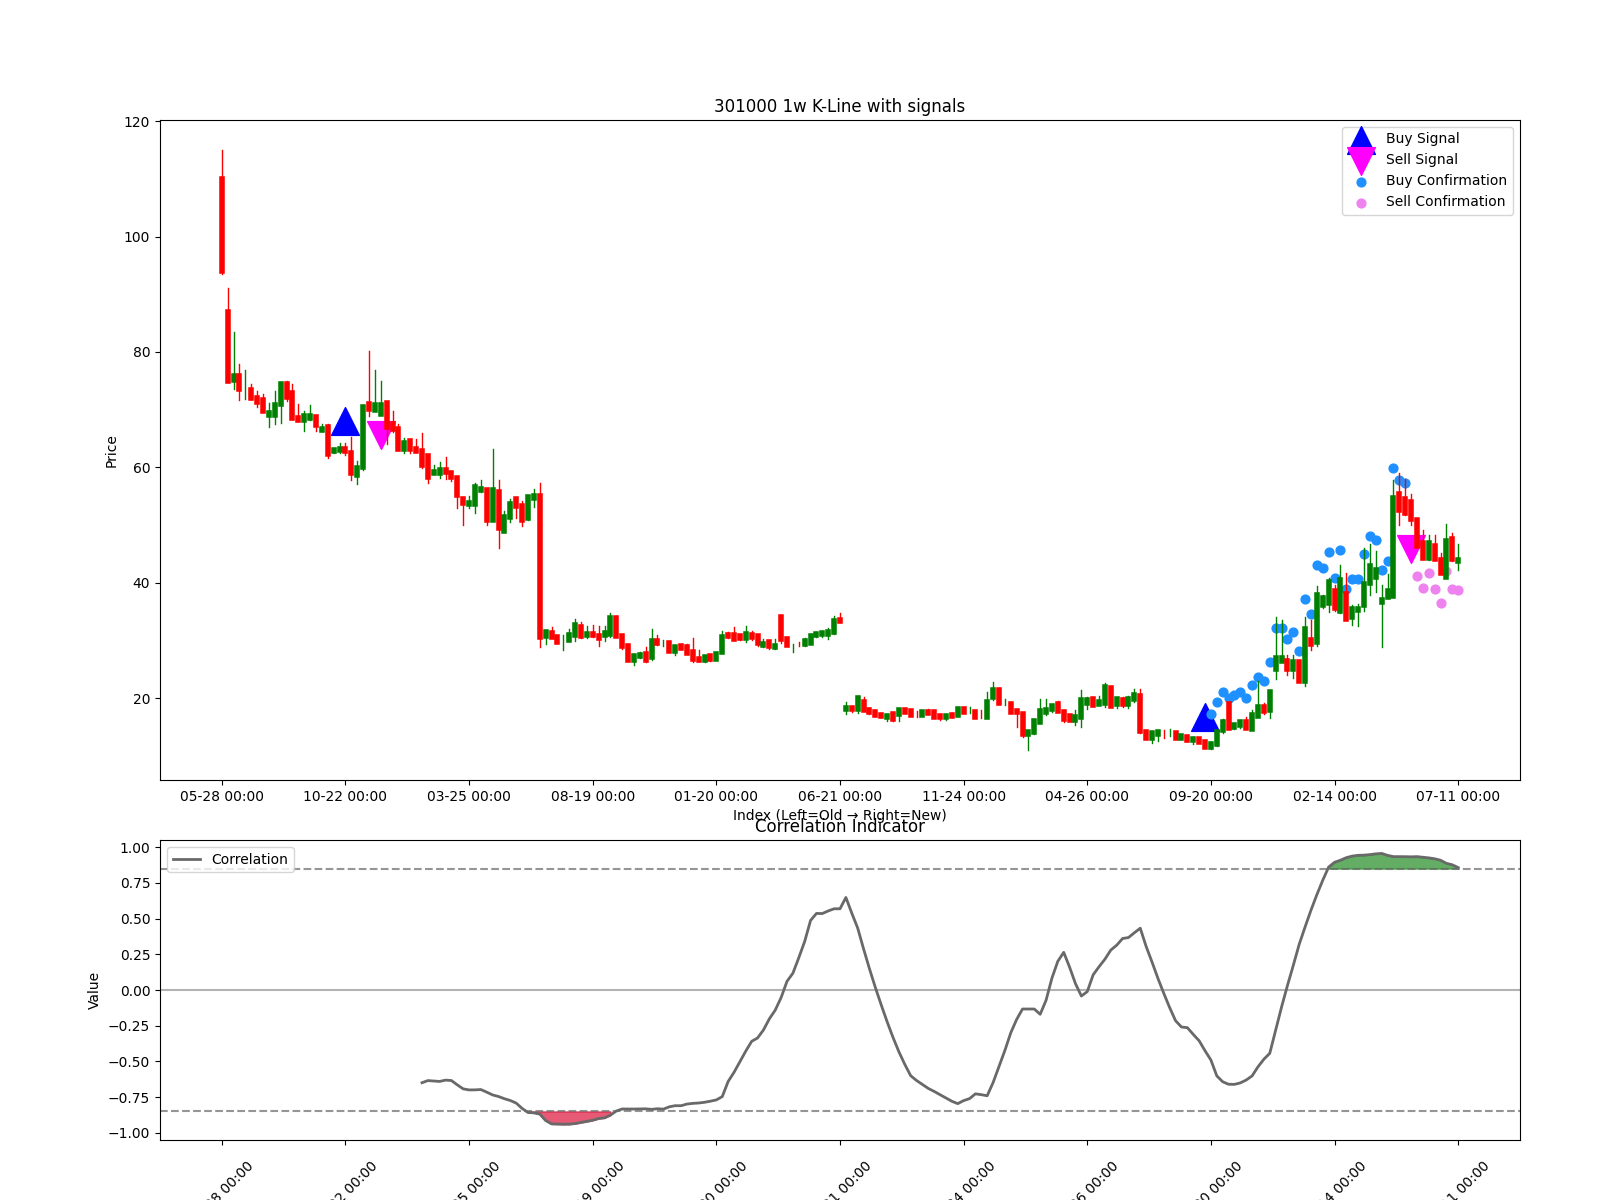This screenshot has height=1200, width=1600.
Task: Click the tall first red candlestick
Action: pyautogui.click(x=222, y=224)
